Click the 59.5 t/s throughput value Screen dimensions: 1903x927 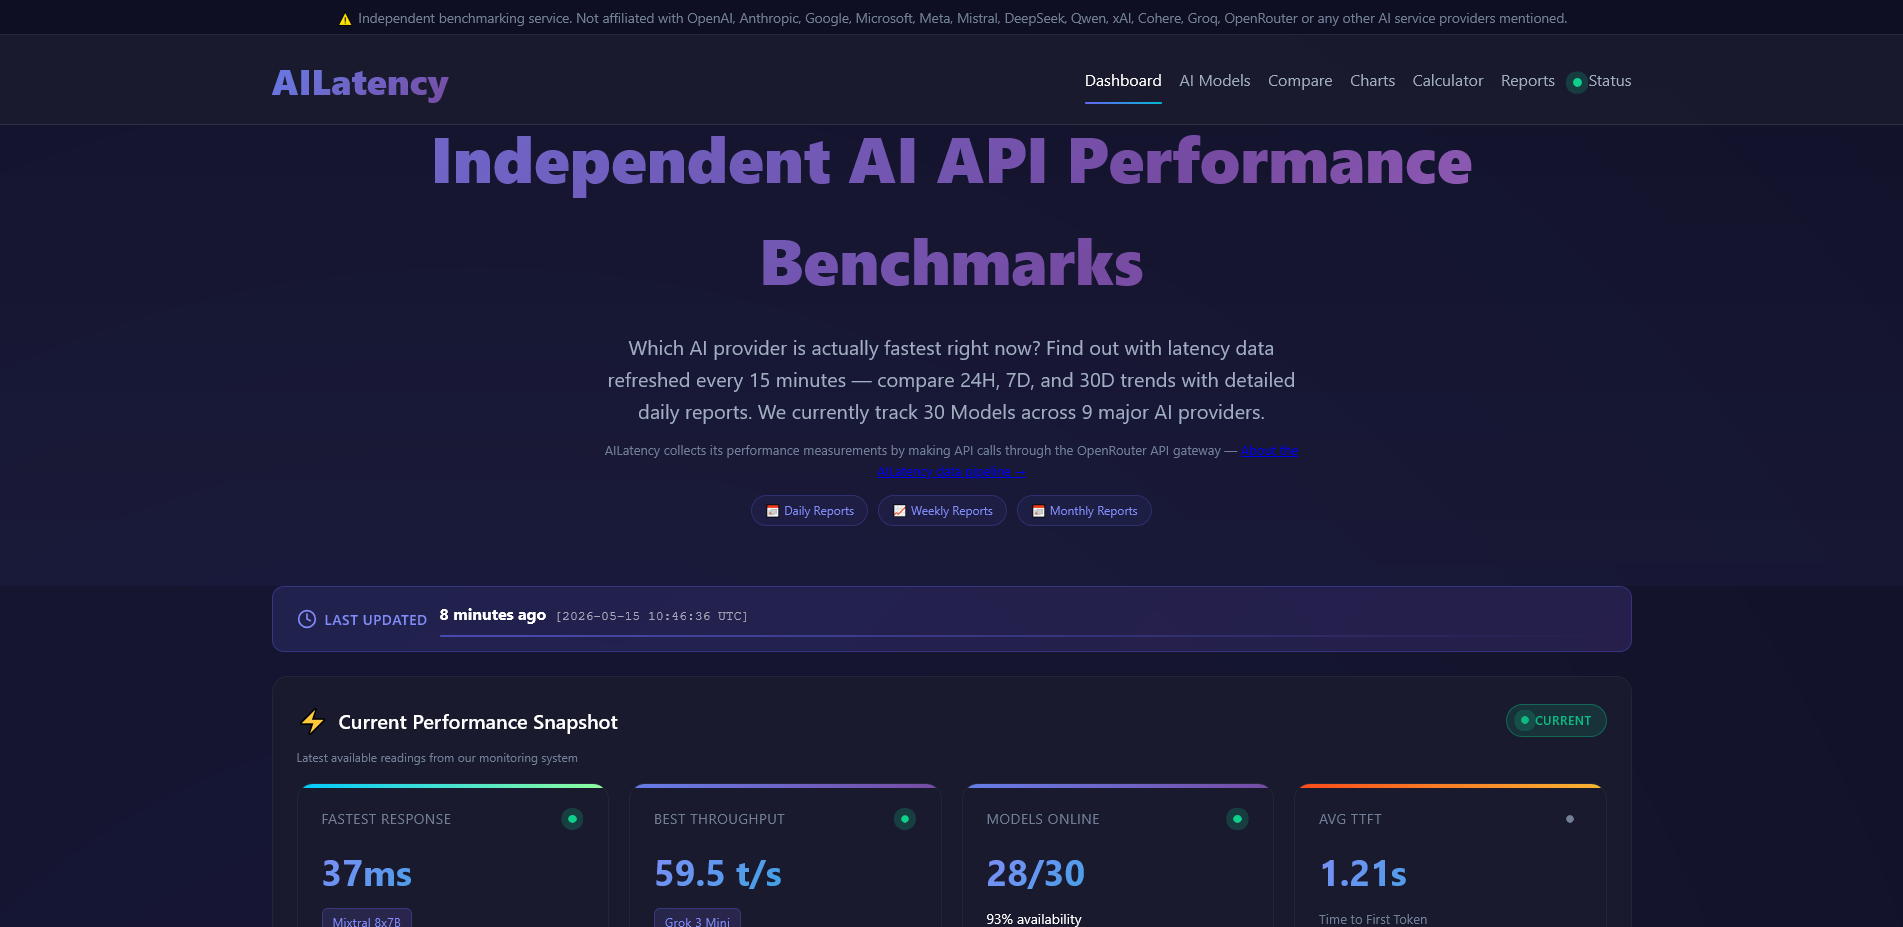pyautogui.click(x=718, y=873)
